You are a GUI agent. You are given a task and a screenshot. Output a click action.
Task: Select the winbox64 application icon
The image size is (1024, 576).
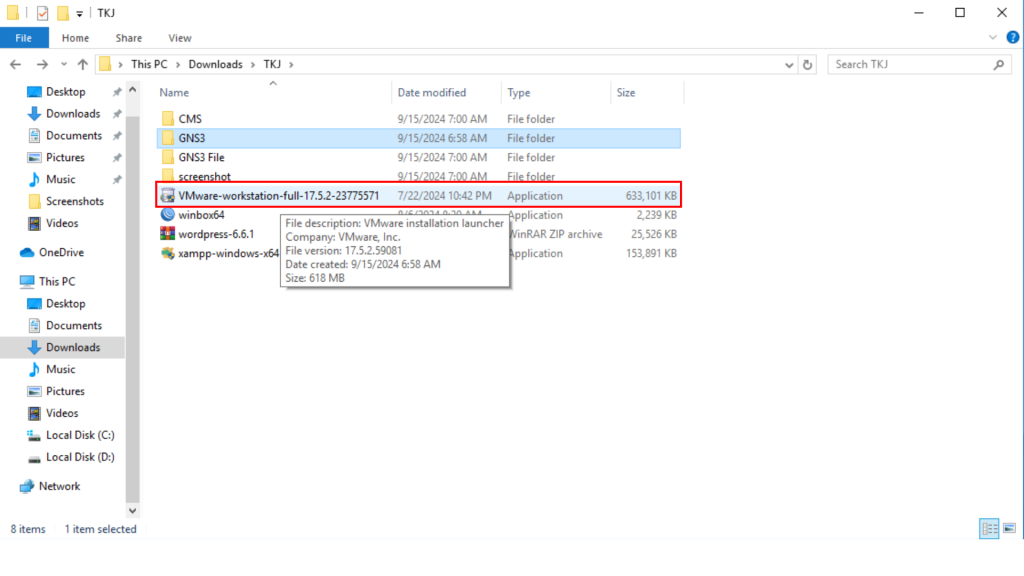(x=168, y=215)
